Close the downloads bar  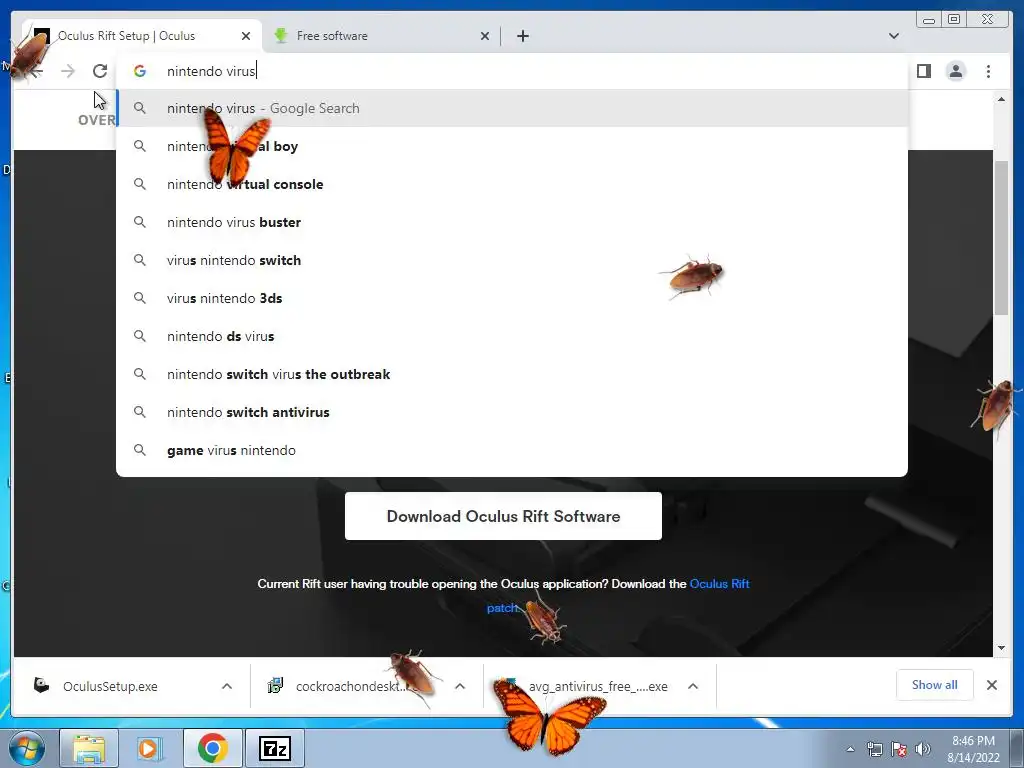[x=991, y=685]
